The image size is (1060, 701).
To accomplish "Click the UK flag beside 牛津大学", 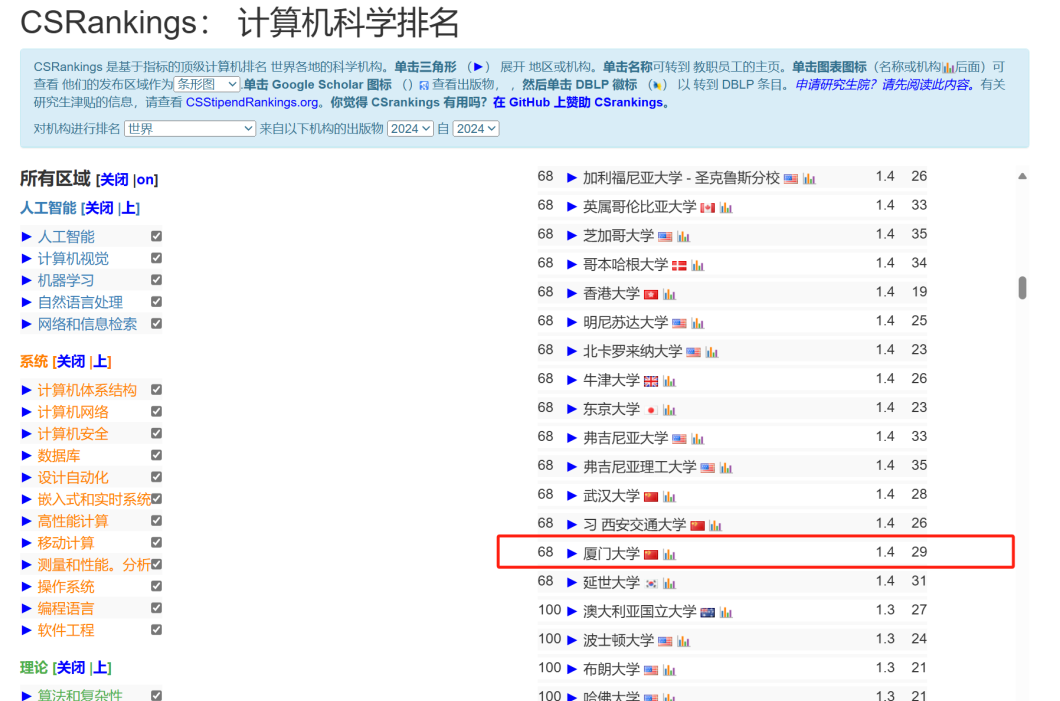I will [651, 381].
